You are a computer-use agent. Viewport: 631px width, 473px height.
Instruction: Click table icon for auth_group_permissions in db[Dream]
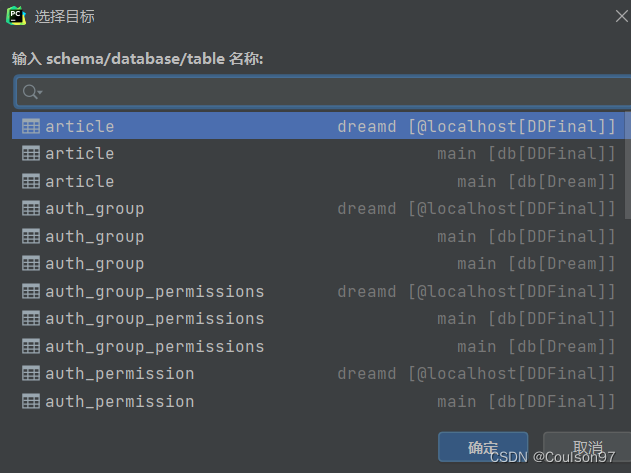[31, 346]
